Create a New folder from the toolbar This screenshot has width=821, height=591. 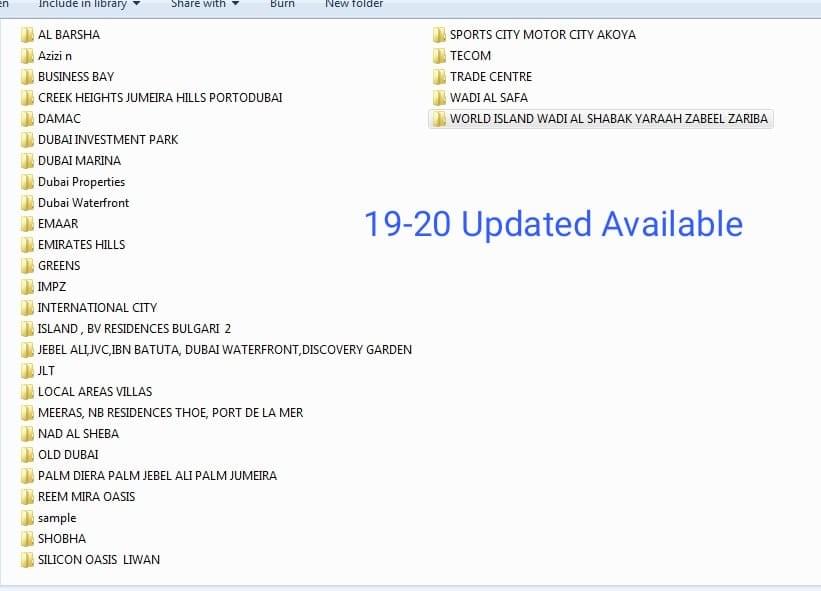(354, 4)
